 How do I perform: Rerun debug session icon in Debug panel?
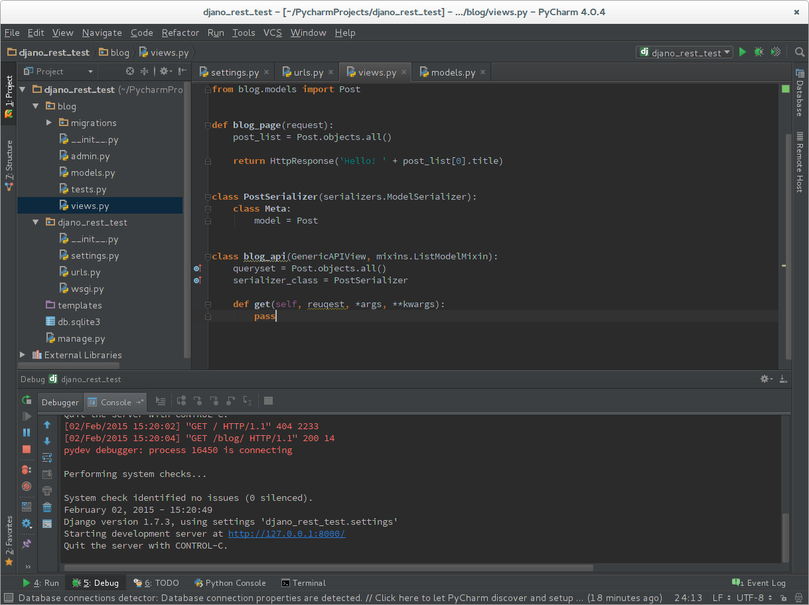(x=27, y=400)
